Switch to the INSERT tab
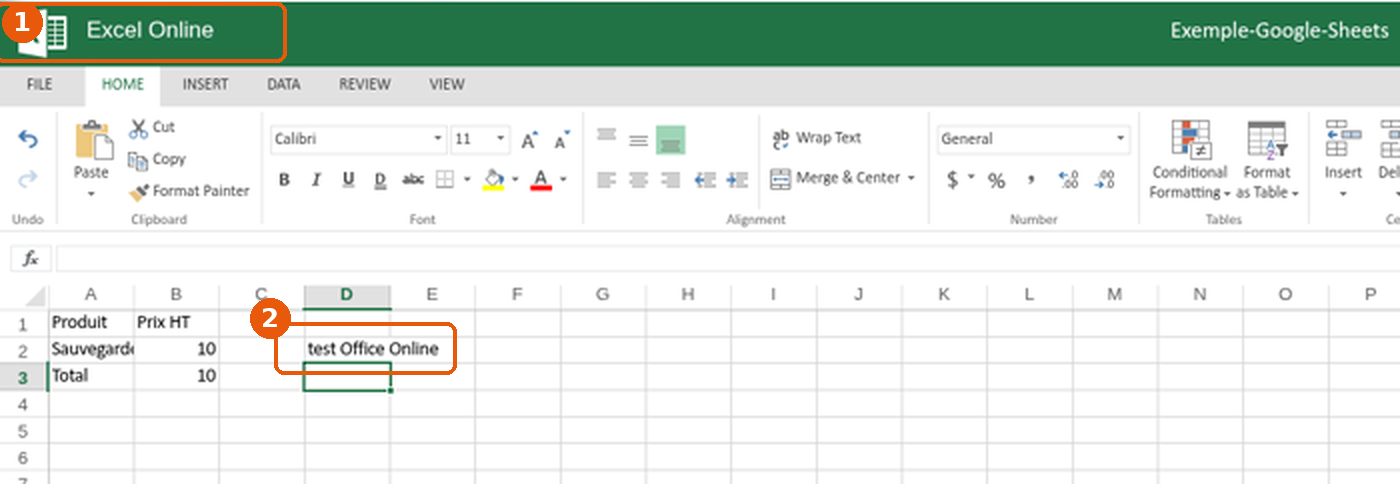 (x=205, y=85)
